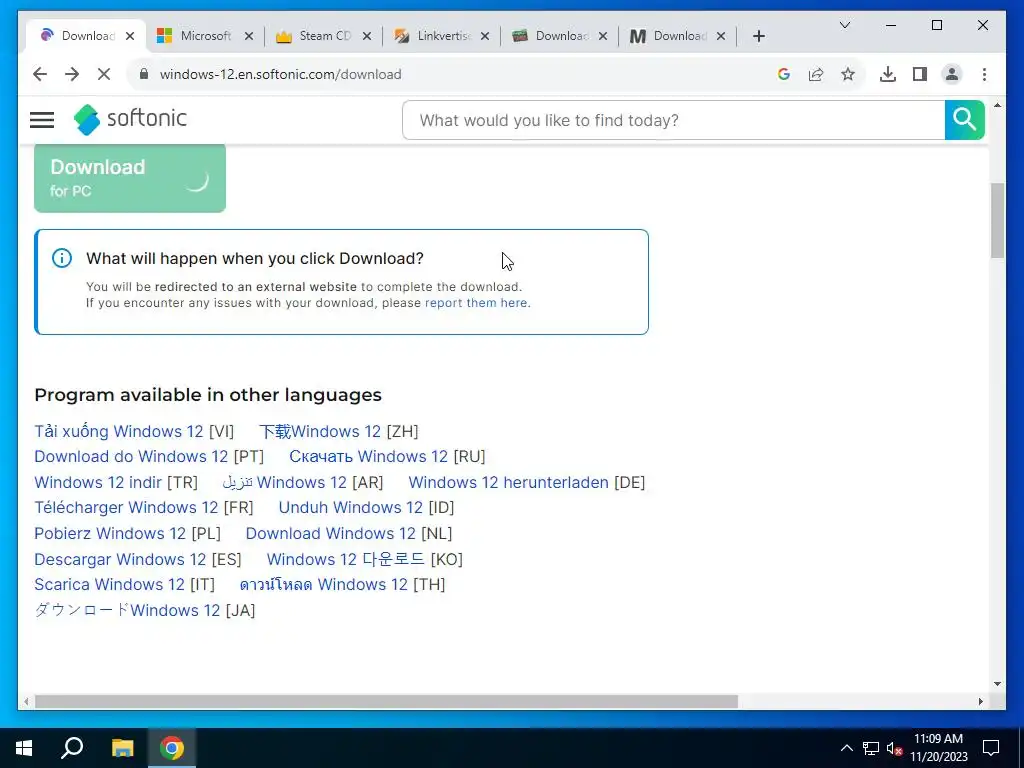Image resolution: width=1024 pixels, height=768 pixels.
Task: Open the taskbar clock and date
Action: [x=938, y=748]
